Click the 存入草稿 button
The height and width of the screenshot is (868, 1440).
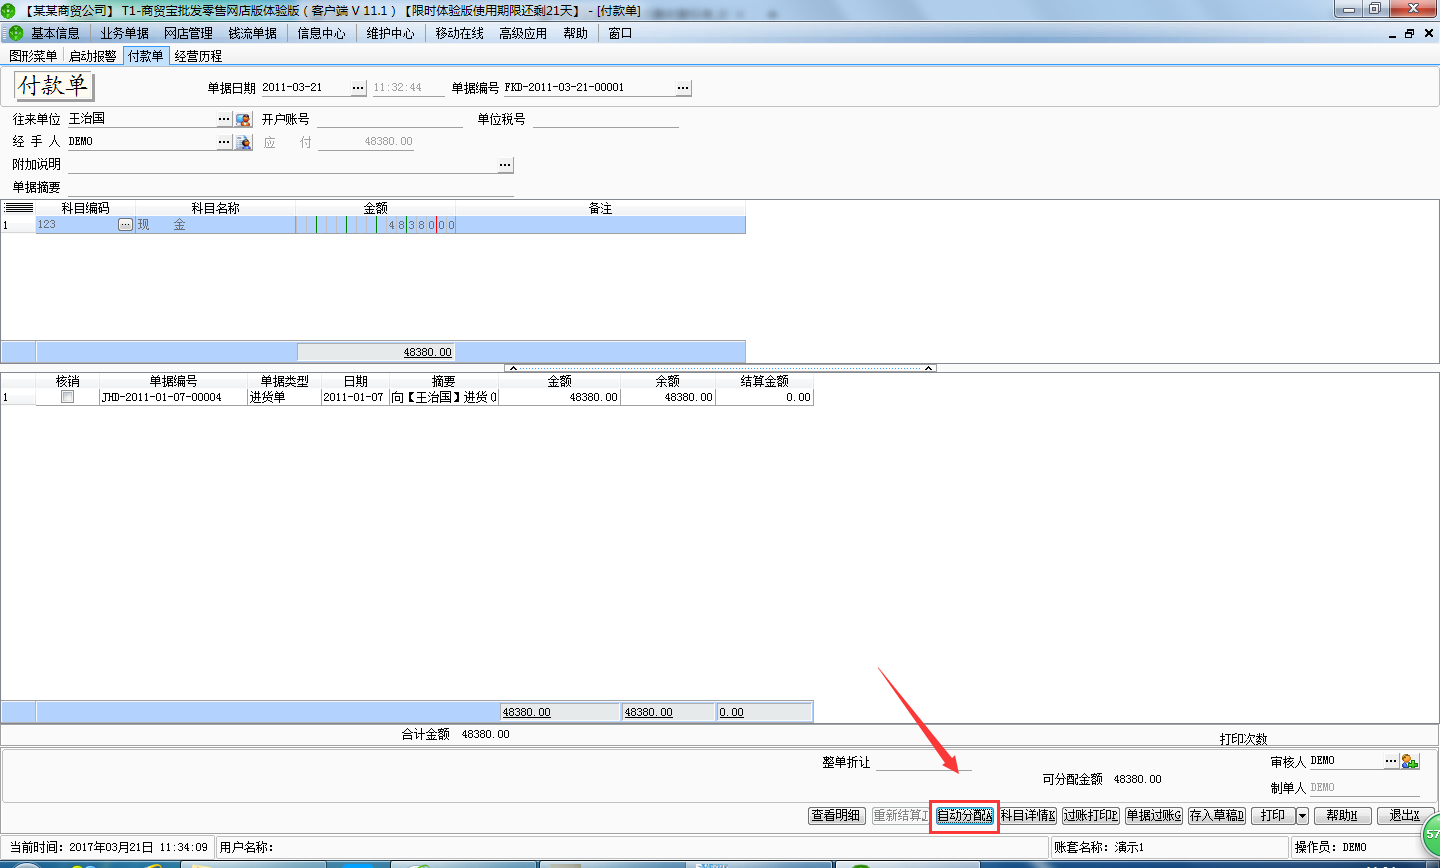(x=1216, y=816)
